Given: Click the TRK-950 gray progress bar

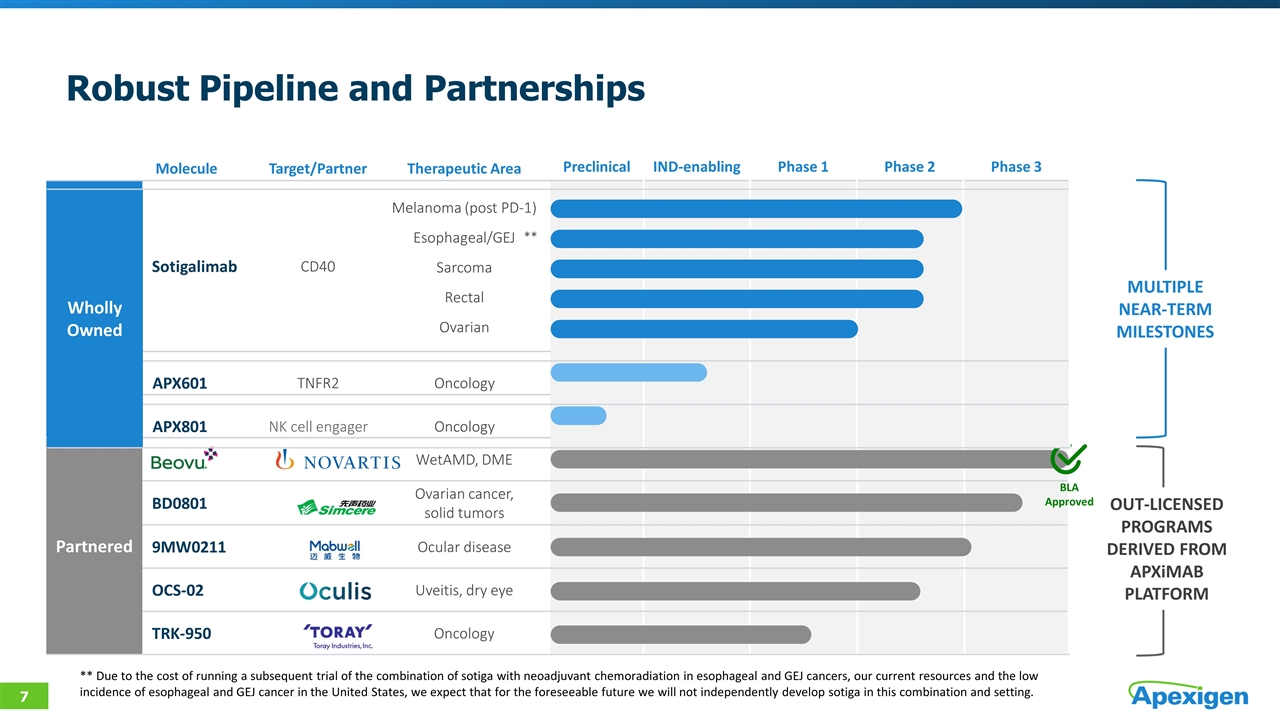Looking at the screenshot, I should [x=681, y=634].
